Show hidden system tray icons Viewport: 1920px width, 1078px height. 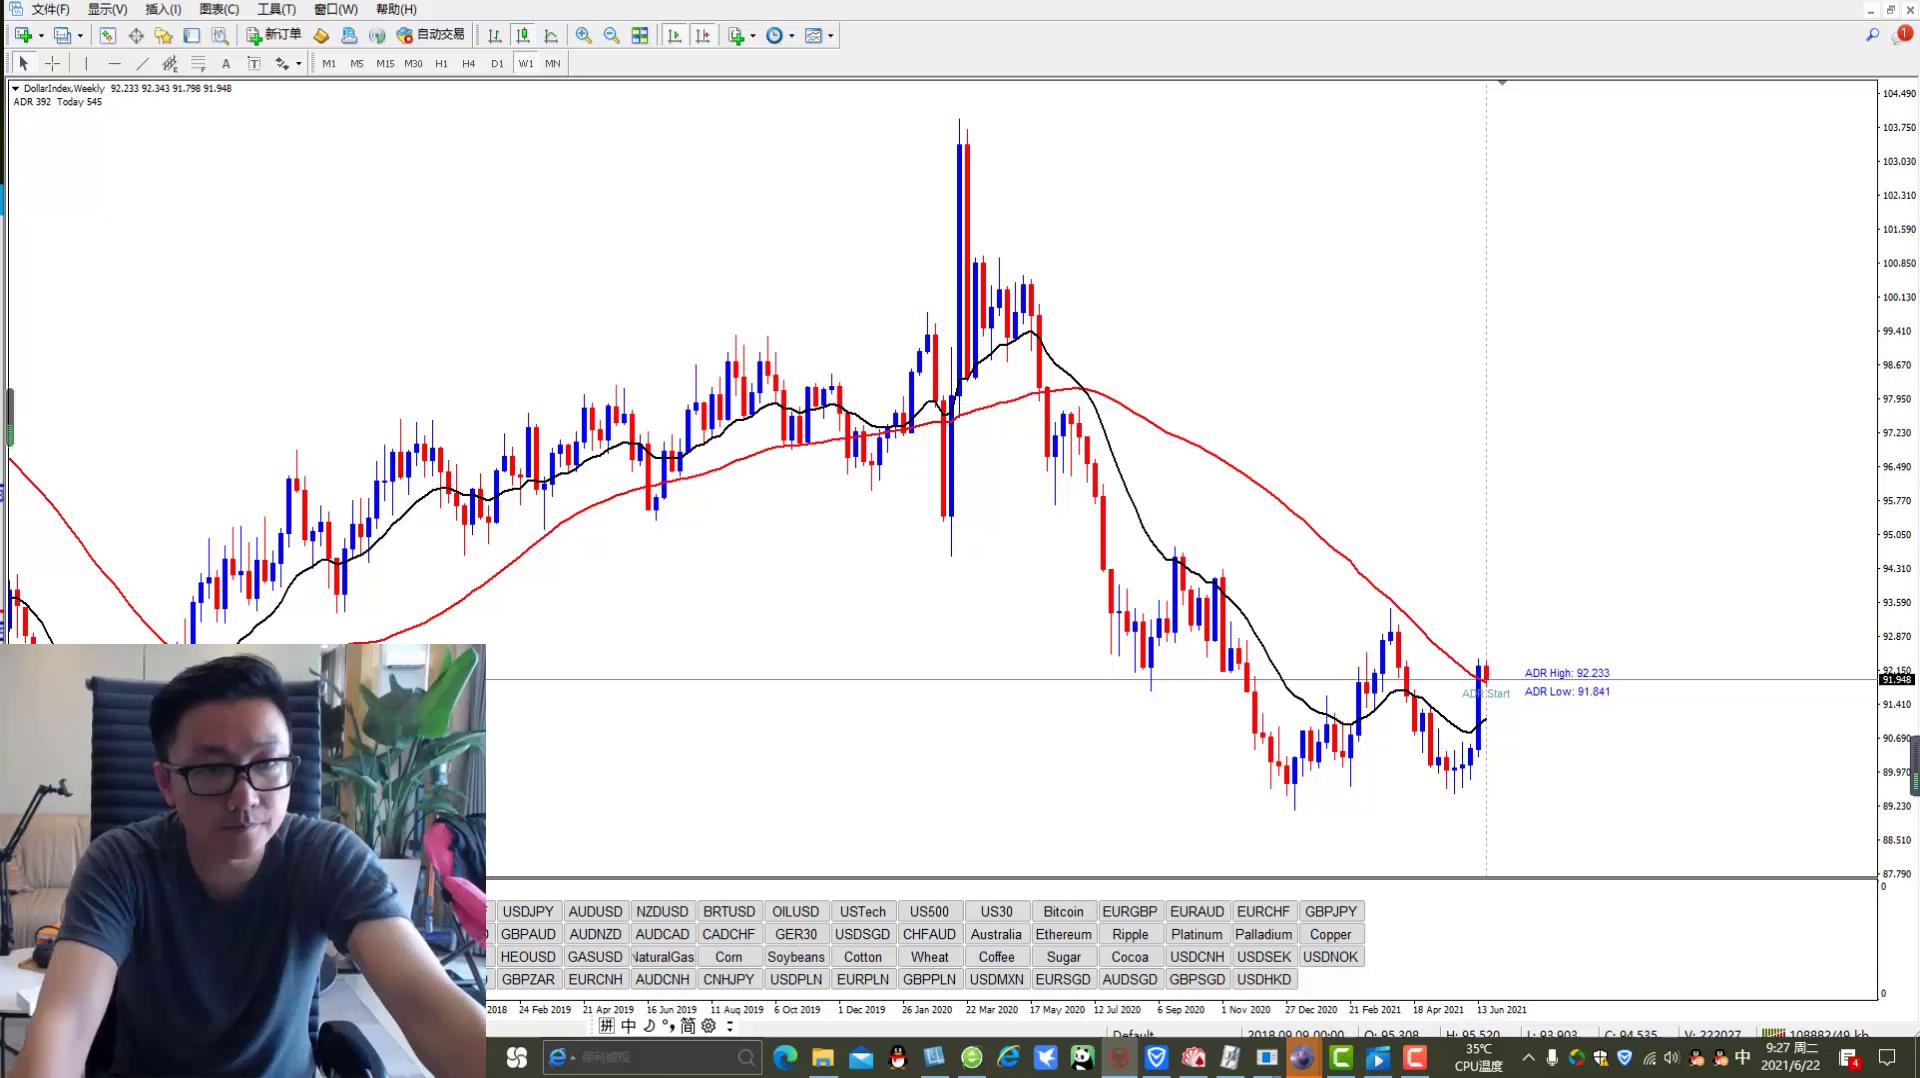pyautogui.click(x=1528, y=1057)
